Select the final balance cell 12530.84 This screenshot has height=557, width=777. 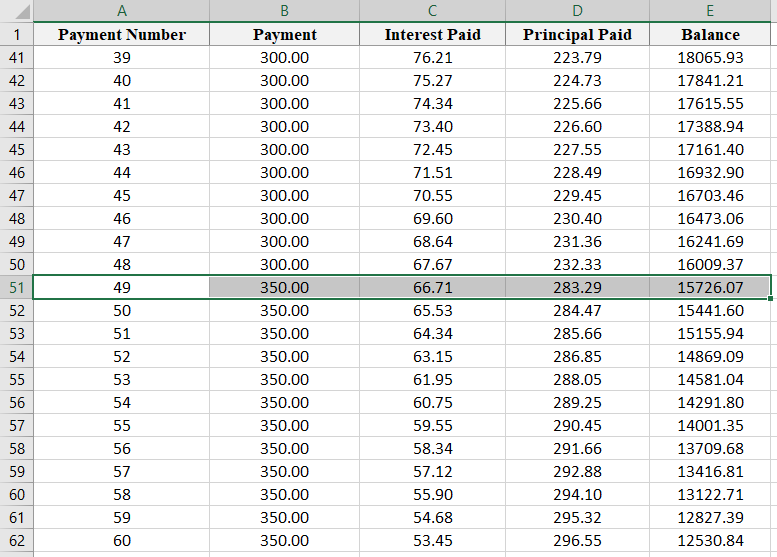tap(710, 540)
